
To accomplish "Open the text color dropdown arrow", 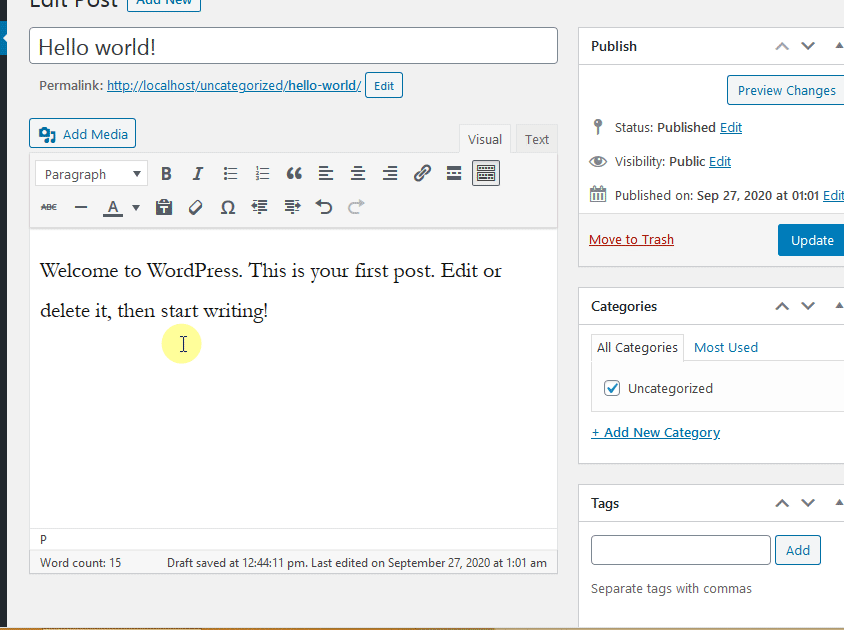I will (134, 207).
